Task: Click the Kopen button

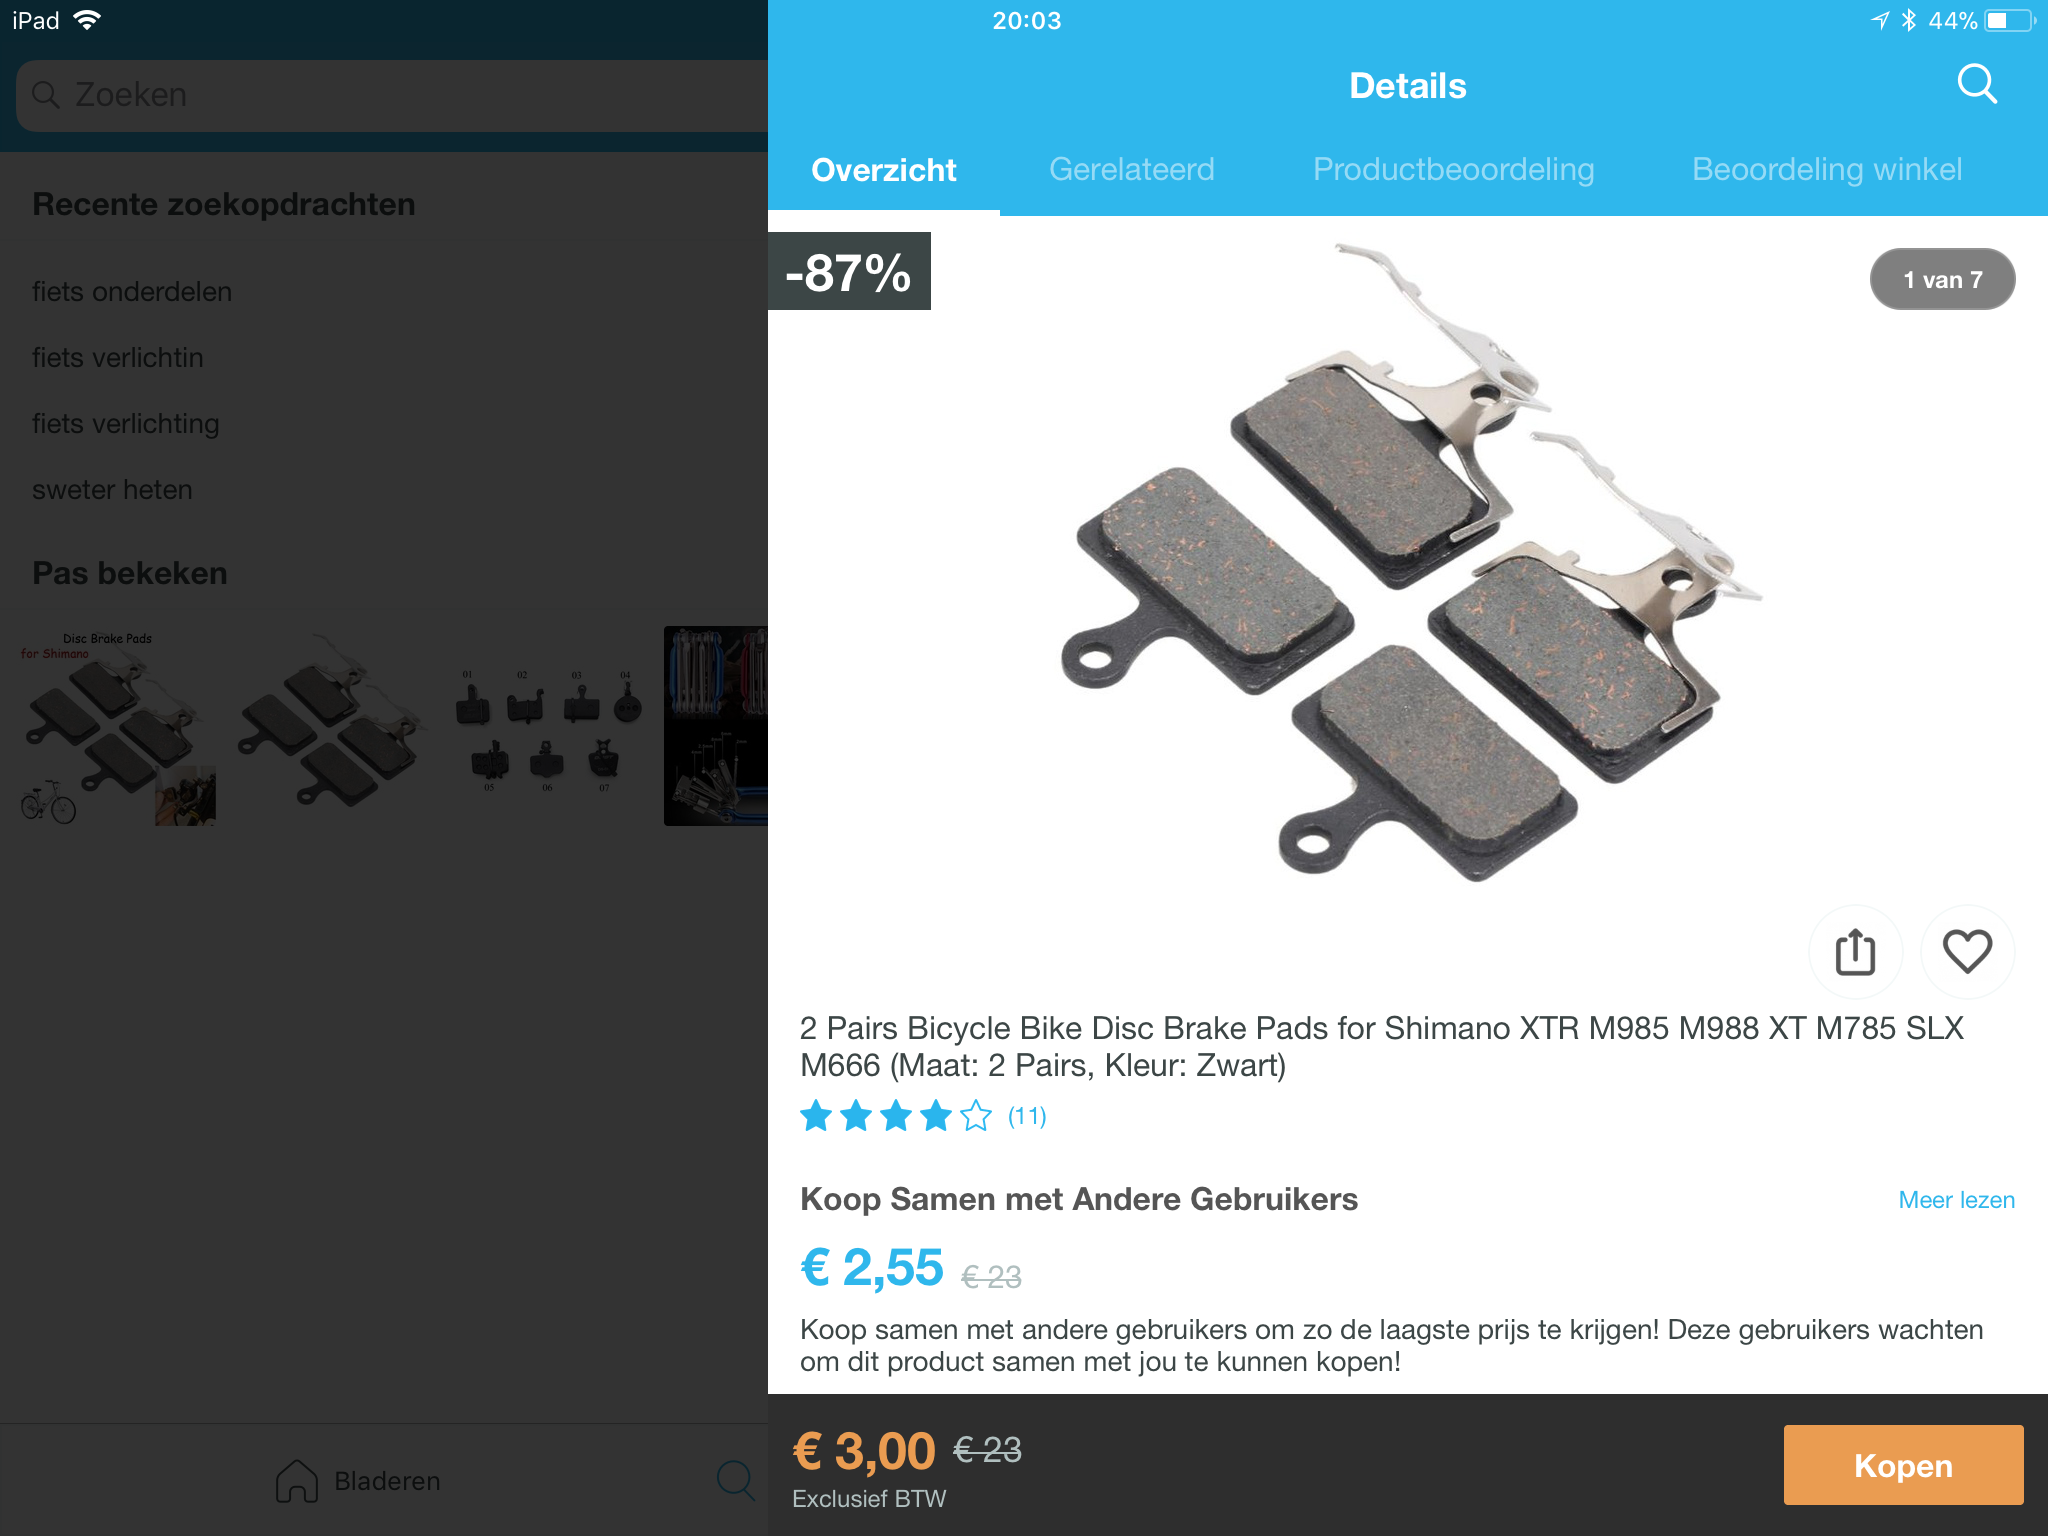Action: (x=1903, y=1465)
